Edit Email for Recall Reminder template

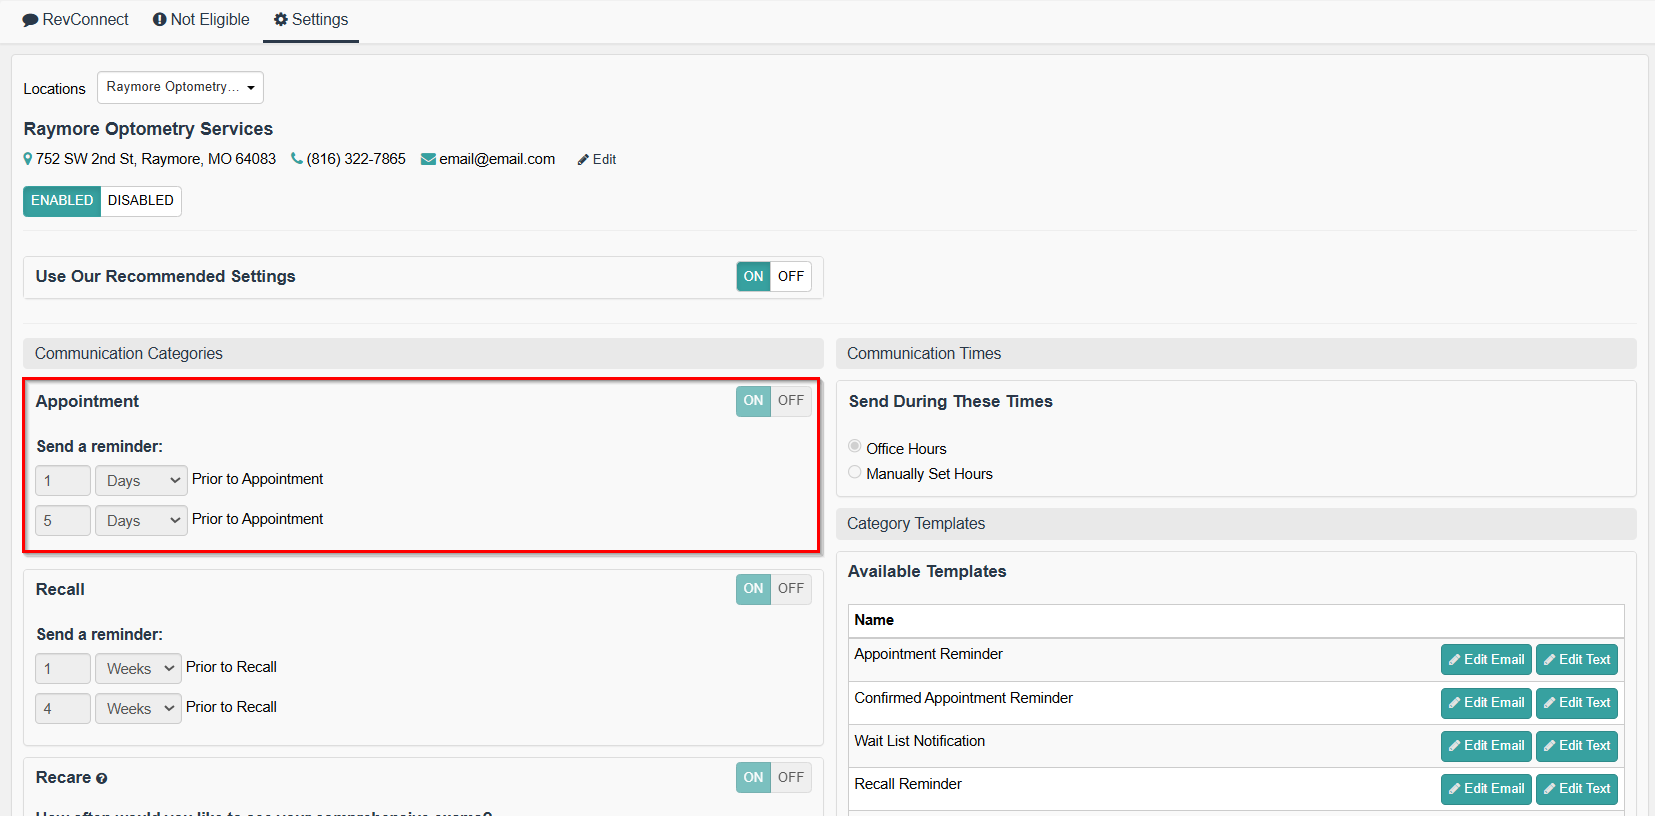(1486, 789)
